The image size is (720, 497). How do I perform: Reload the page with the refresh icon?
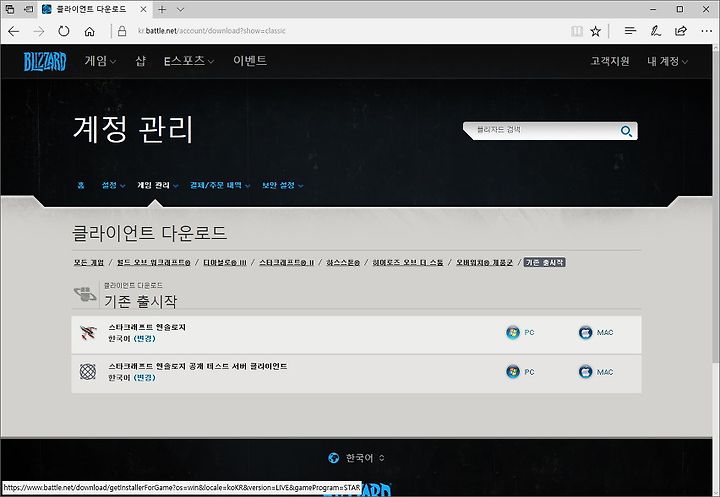pos(64,31)
